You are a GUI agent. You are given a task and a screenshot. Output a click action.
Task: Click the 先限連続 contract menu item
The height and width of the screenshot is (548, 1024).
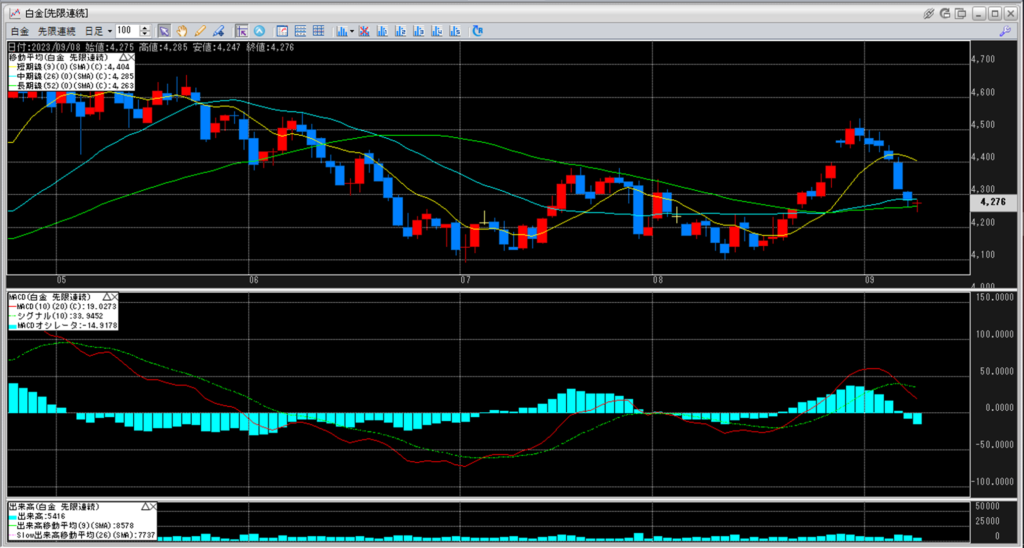[57, 31]
